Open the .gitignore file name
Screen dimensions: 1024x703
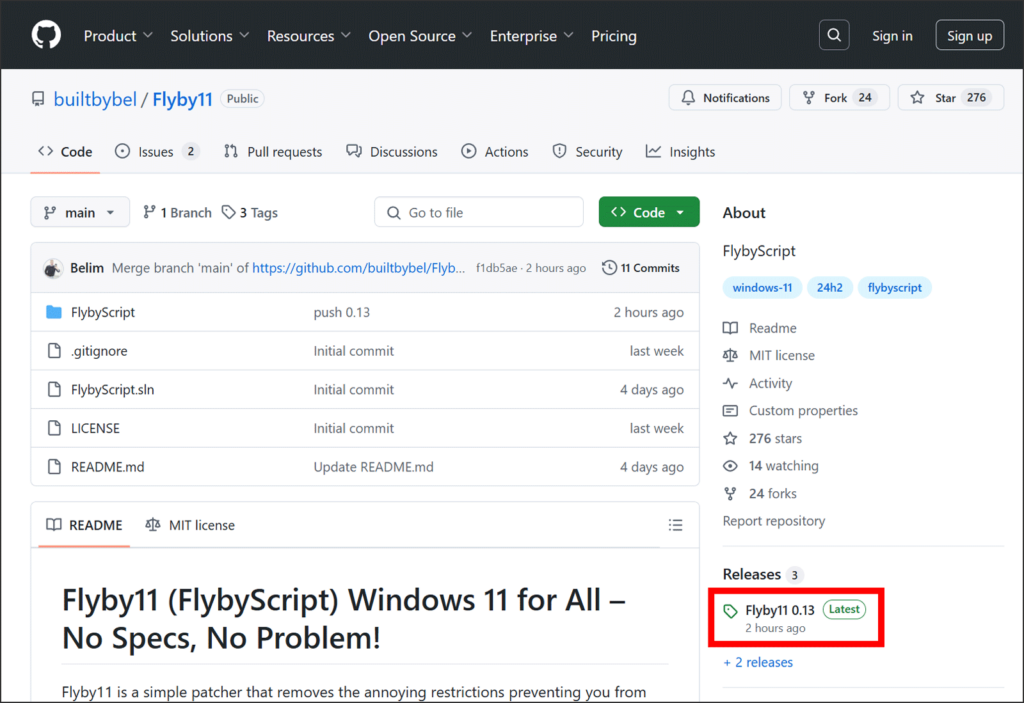99,351
